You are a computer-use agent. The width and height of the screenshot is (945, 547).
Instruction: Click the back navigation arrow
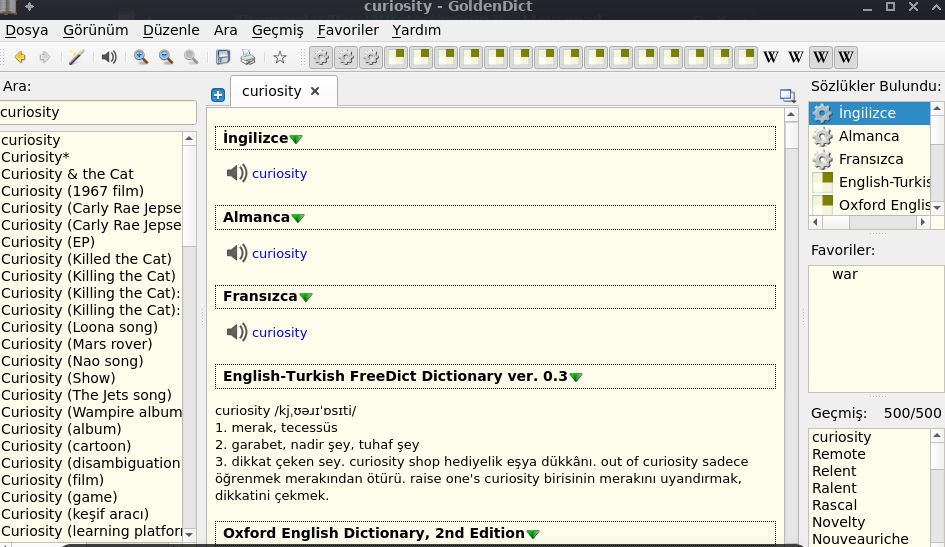19,58
